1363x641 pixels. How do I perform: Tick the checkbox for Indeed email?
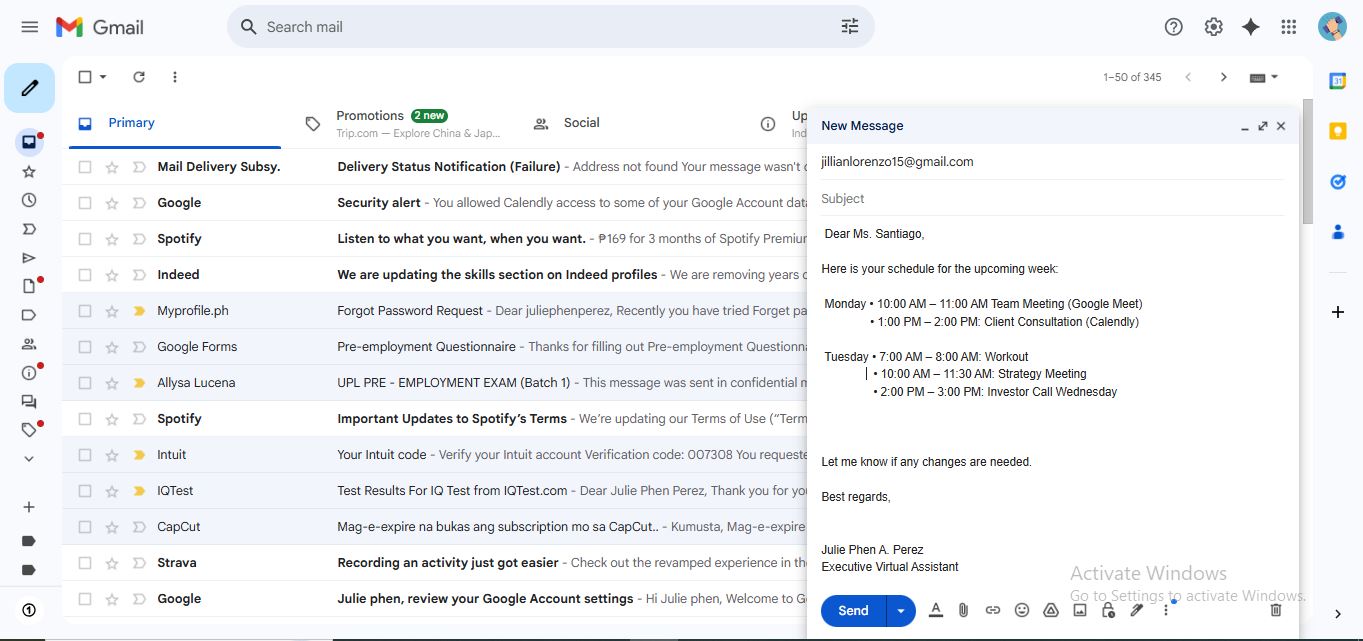pyautogui.click(x=85, y=275)
